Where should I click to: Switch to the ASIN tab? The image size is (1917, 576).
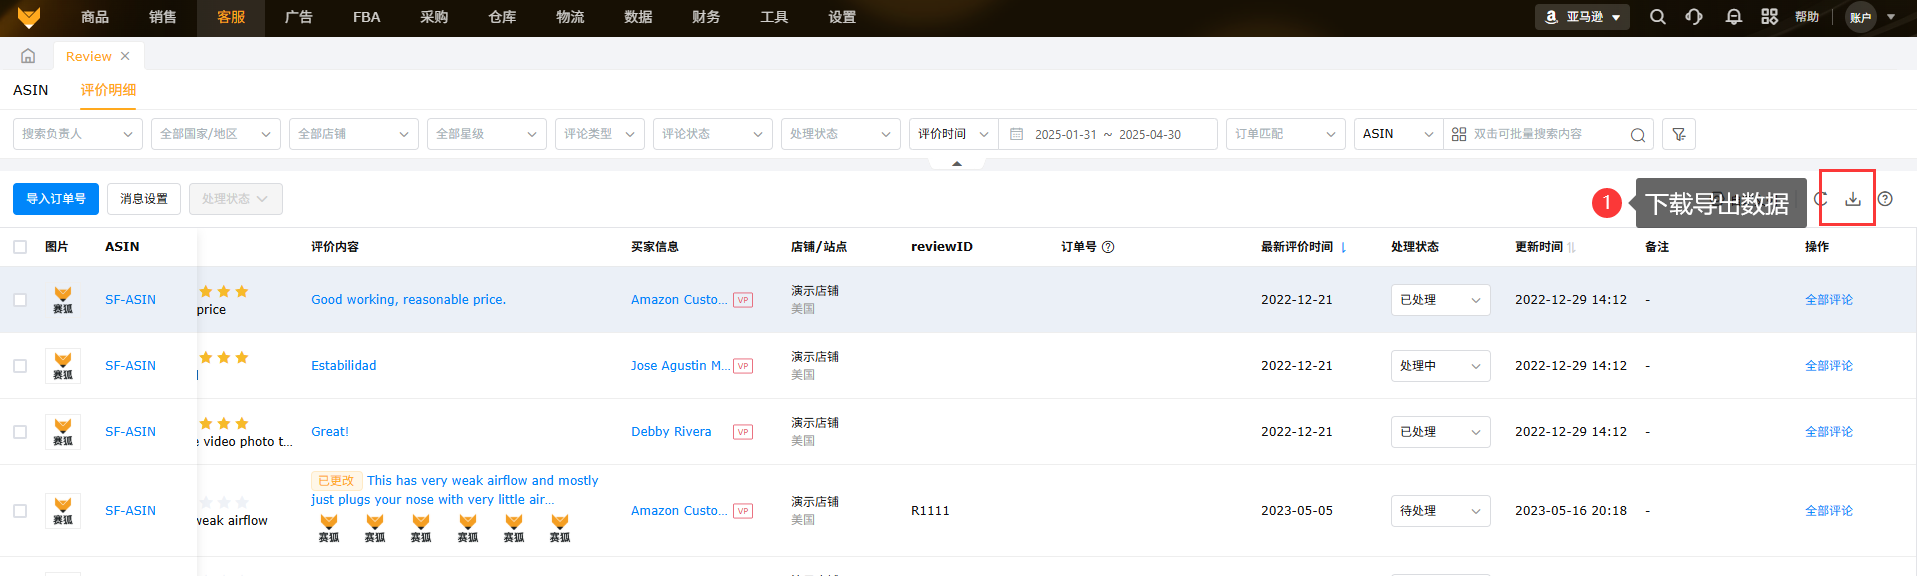point(31,90)
